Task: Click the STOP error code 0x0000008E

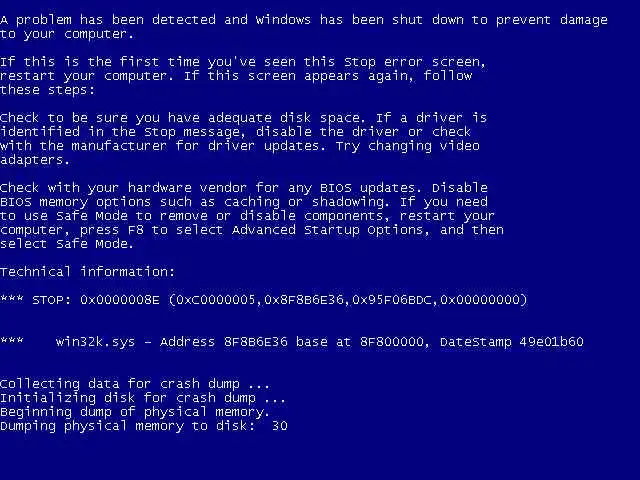Action: click(120, 300)
